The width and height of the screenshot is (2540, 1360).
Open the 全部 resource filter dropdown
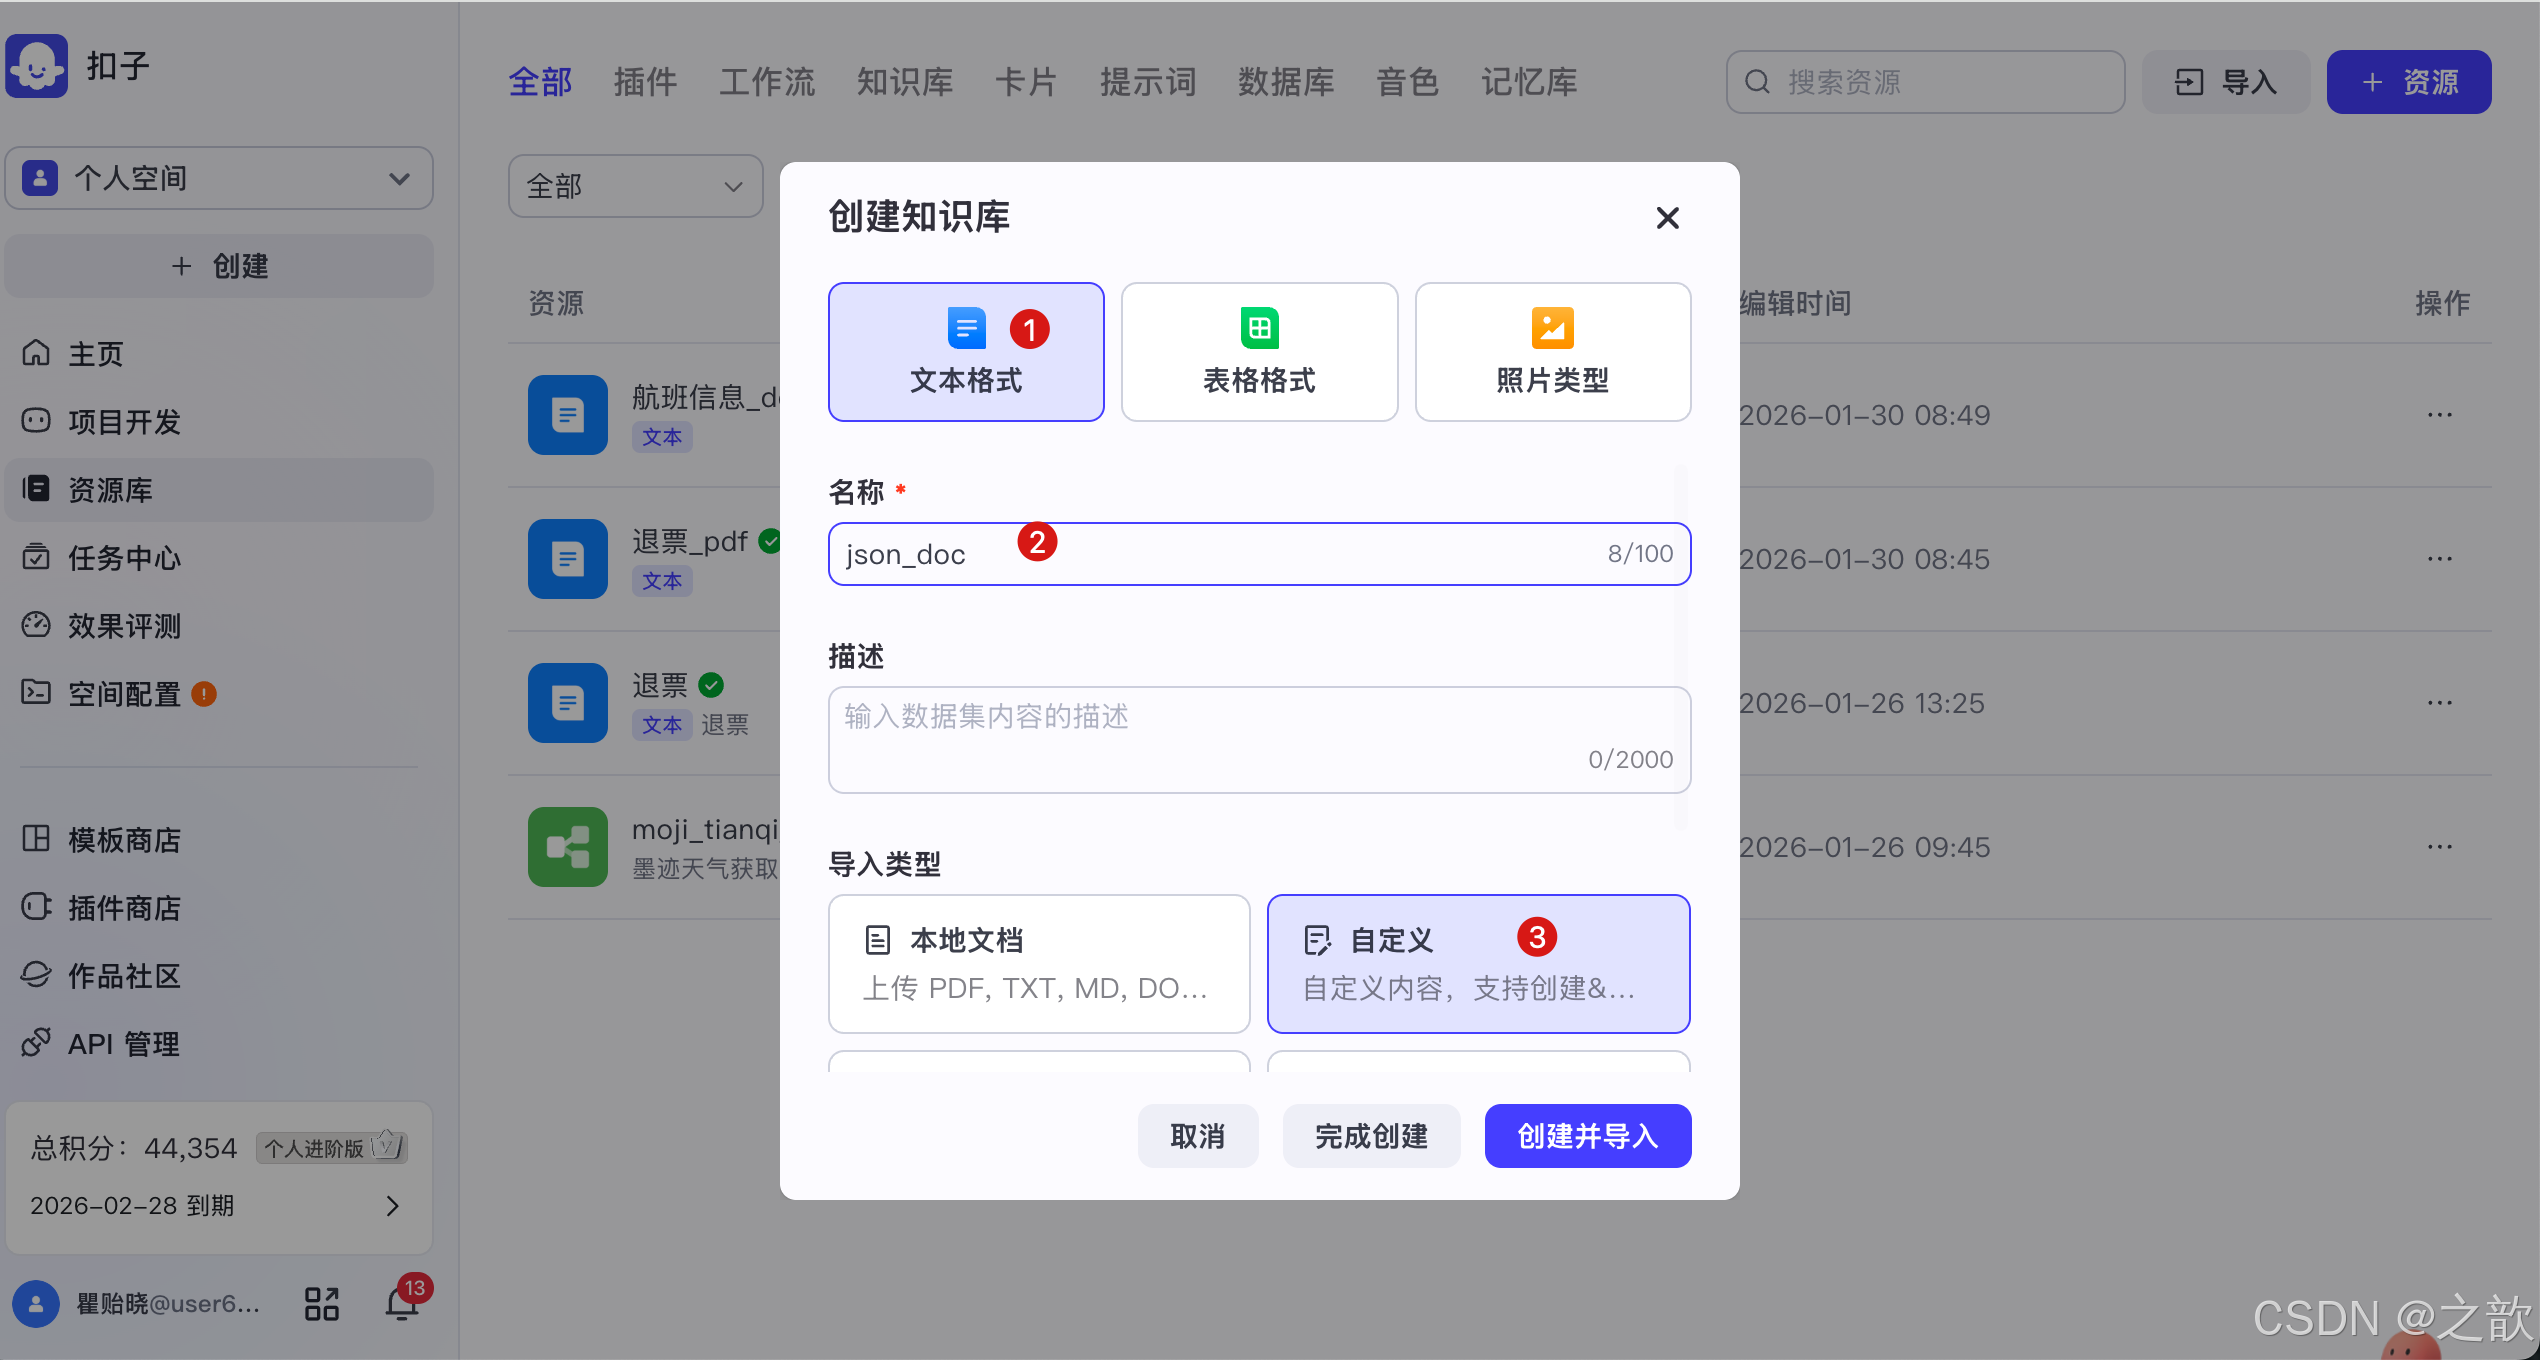(x=635, y=186)
